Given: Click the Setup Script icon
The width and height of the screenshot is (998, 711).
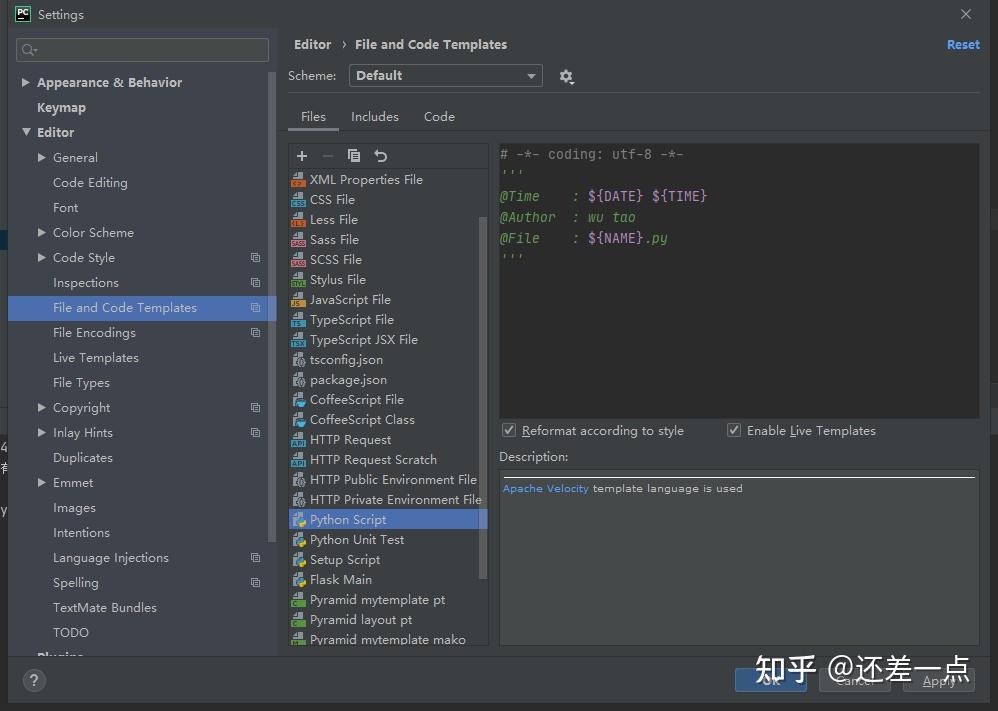Looking at the screenshot, I should [x=298, y=560].
